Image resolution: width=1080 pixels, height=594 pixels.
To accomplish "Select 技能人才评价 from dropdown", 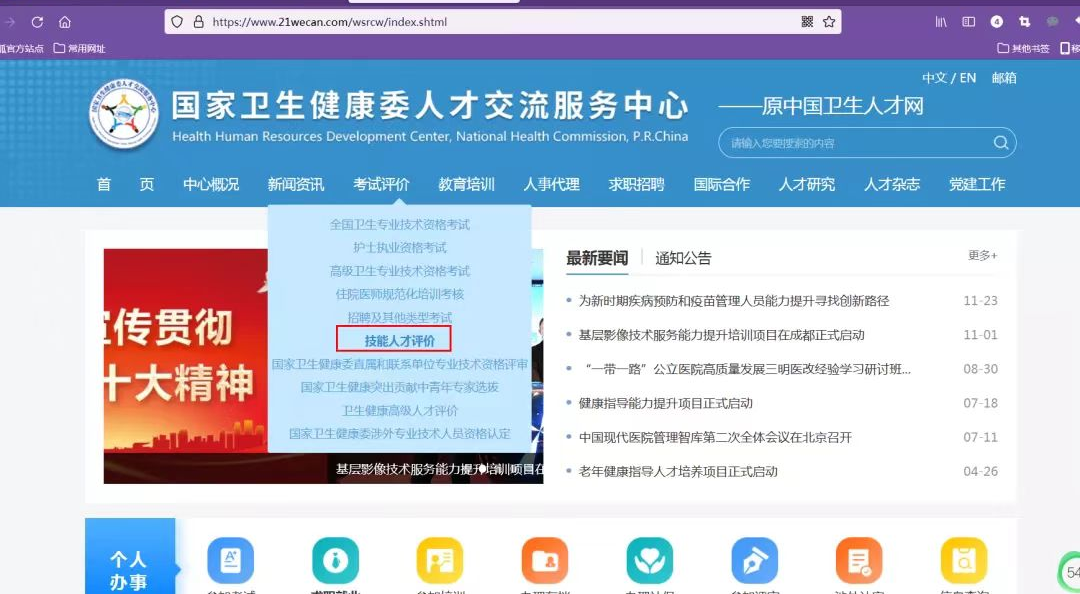I will click(x=399, y=340).
